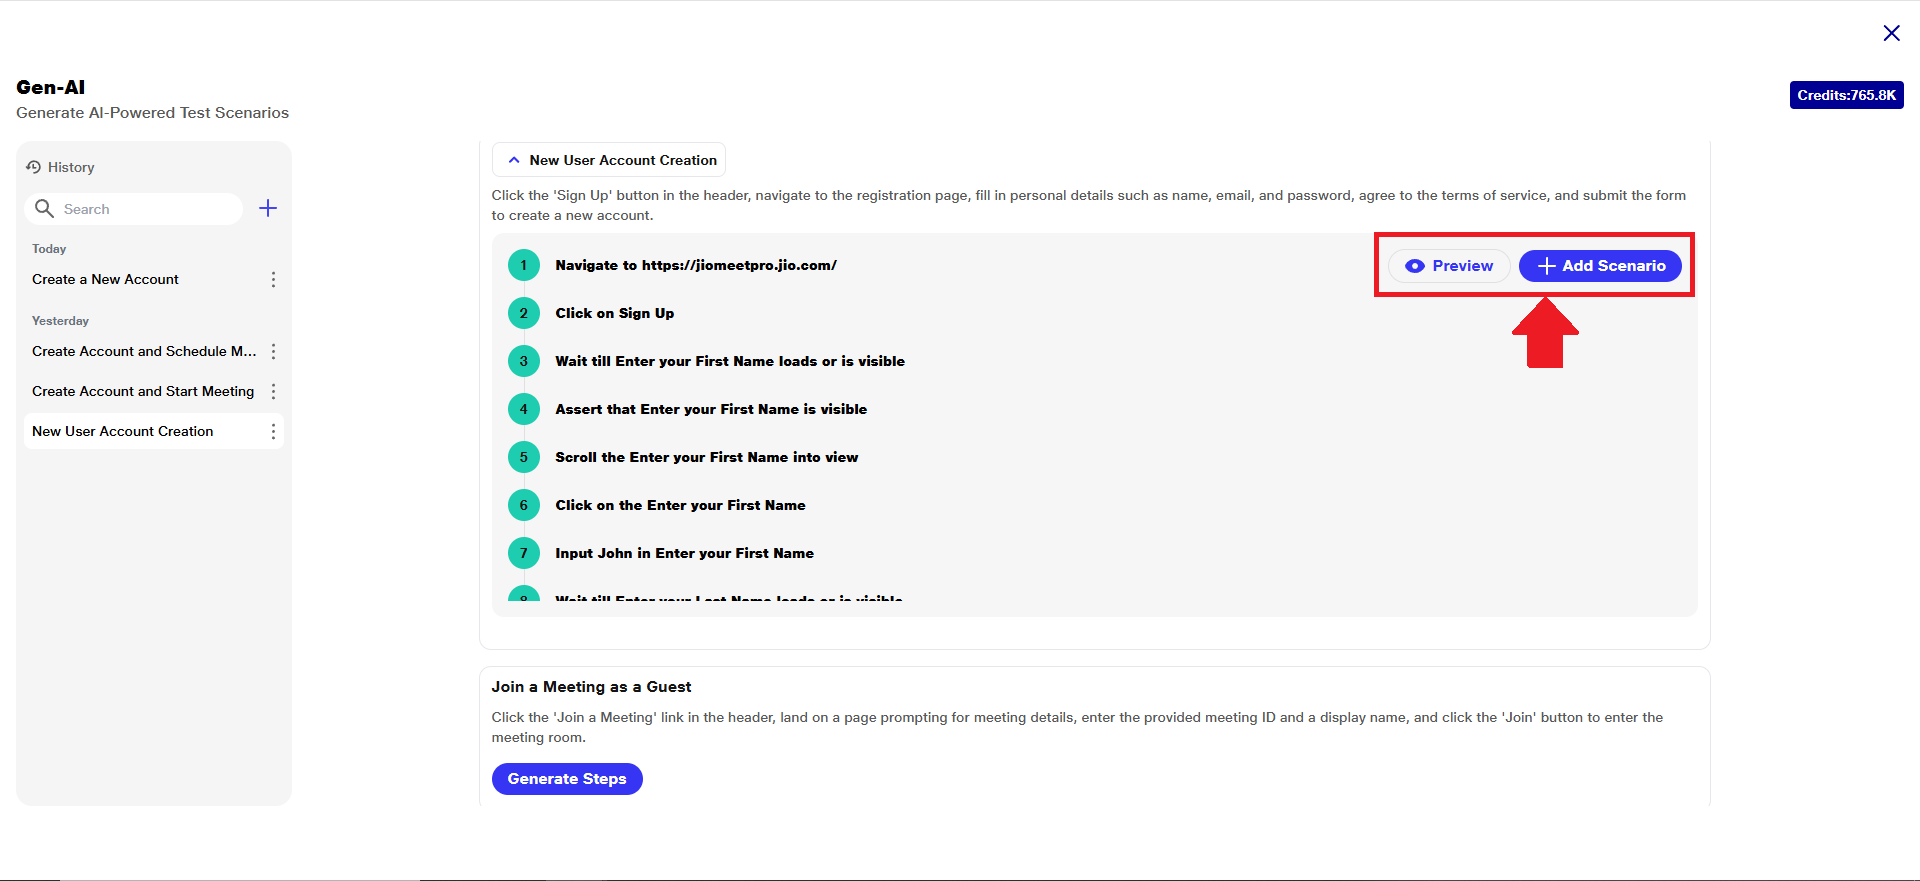Screen dimensions: 1920x881
Task: Close the Gen-AI dialog with X icon
Action: point(1891,33)
